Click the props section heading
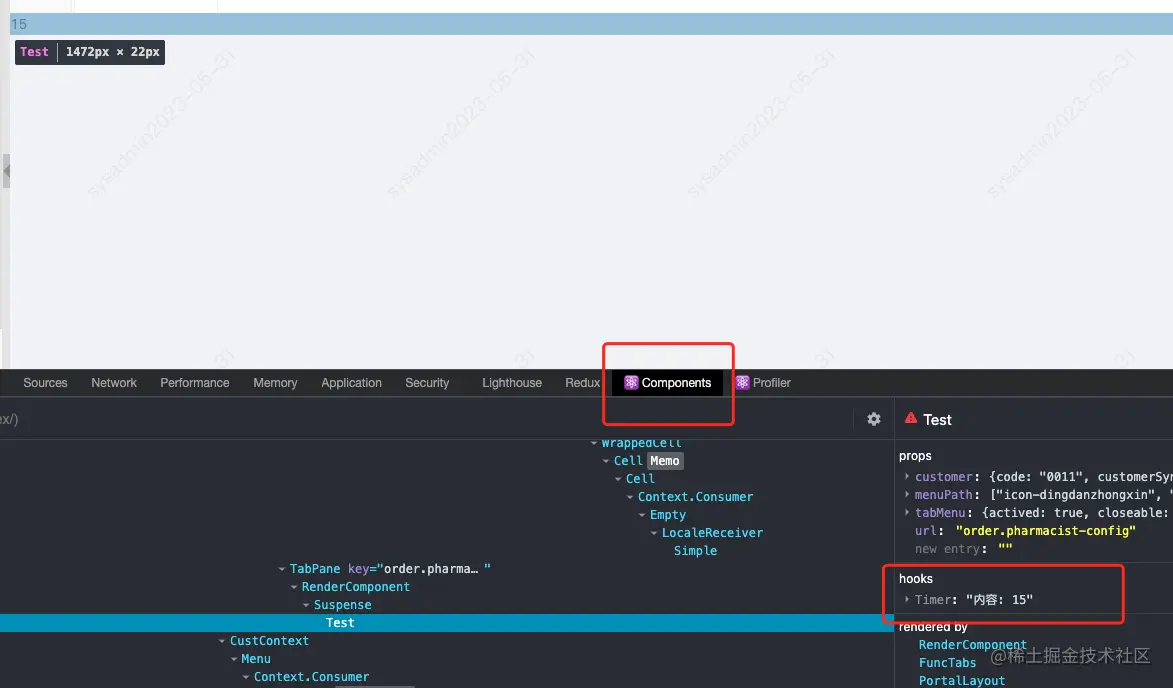This screenshot has height=688, width=1173. 915,456
